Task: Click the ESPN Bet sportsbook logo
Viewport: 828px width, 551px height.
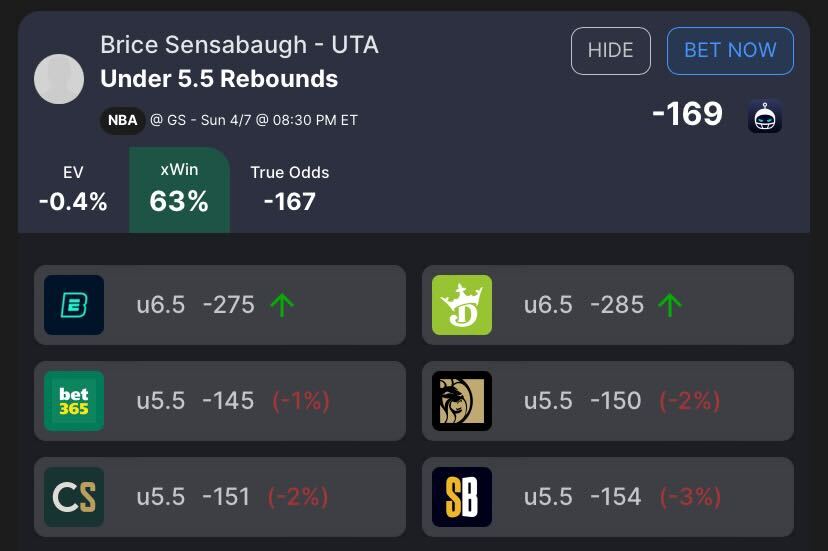Action: (74, 305)
